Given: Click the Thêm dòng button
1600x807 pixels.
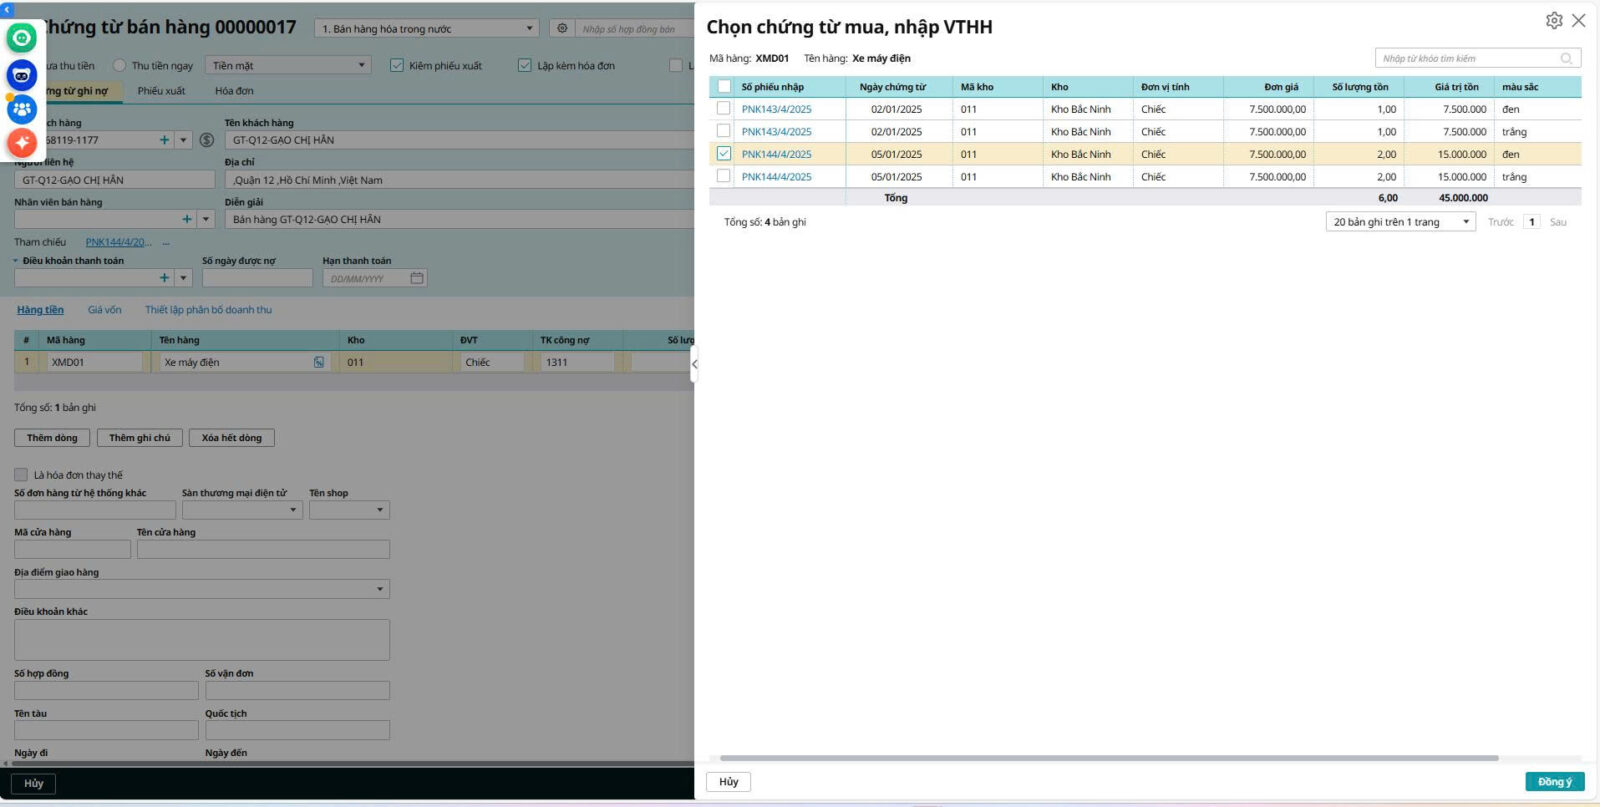Looking at the screenshot, I should [x=52, y=438].
